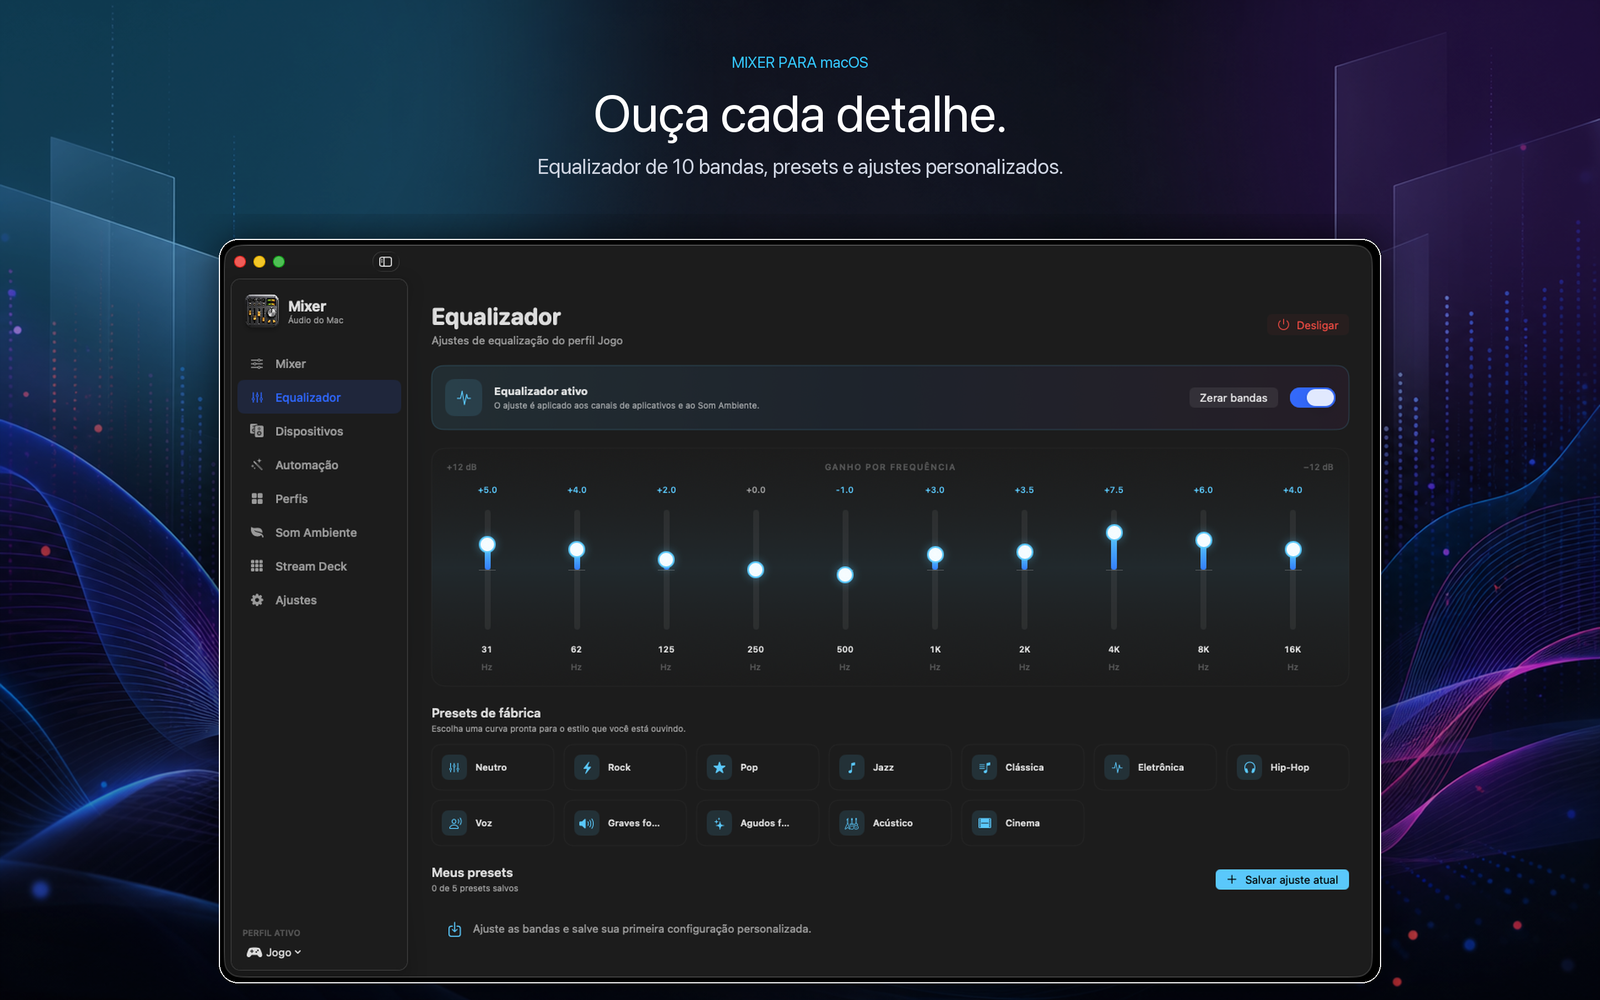Click the Desligar power button
The height and width of the screenshot is (1000, 1600).
pyautogui.click(x=1308, y=325)
